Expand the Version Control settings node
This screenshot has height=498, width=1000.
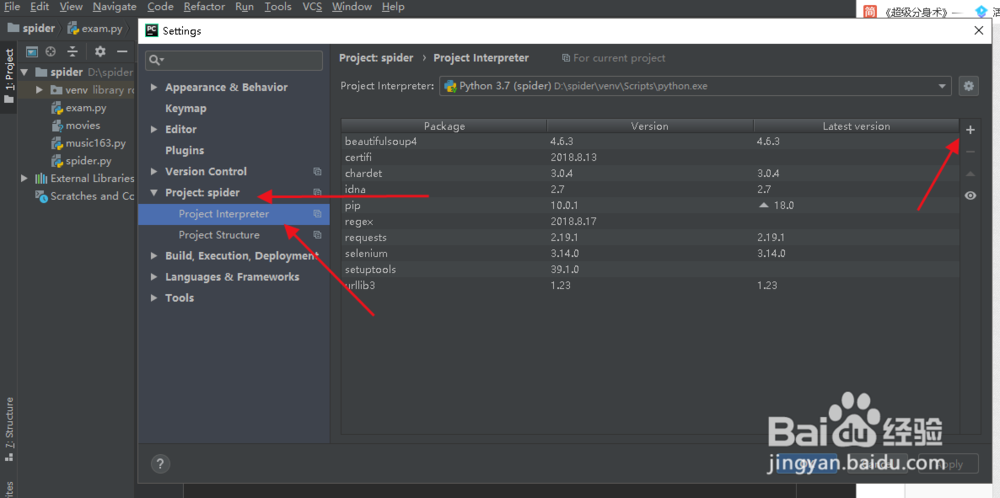point(154,172)
